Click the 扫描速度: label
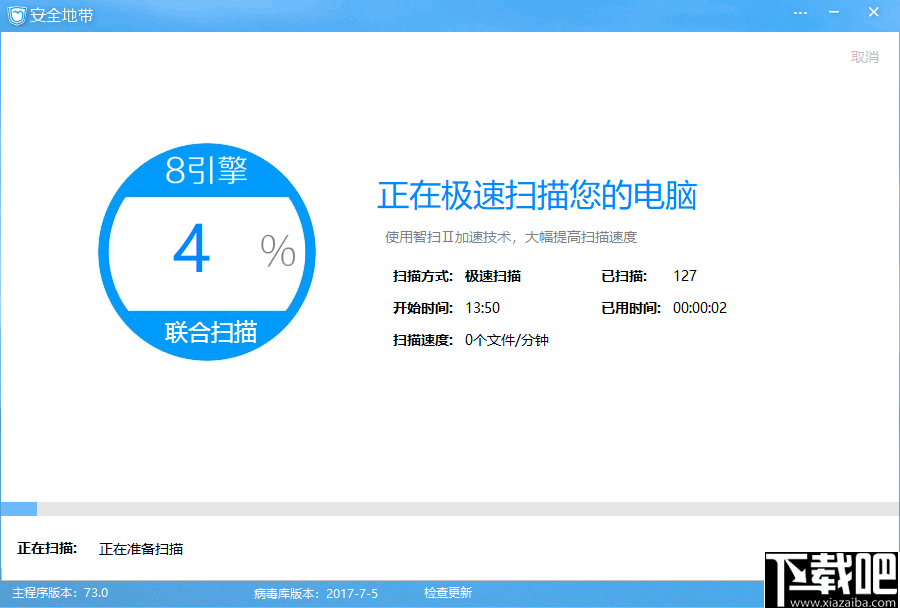 coord(423,340)
